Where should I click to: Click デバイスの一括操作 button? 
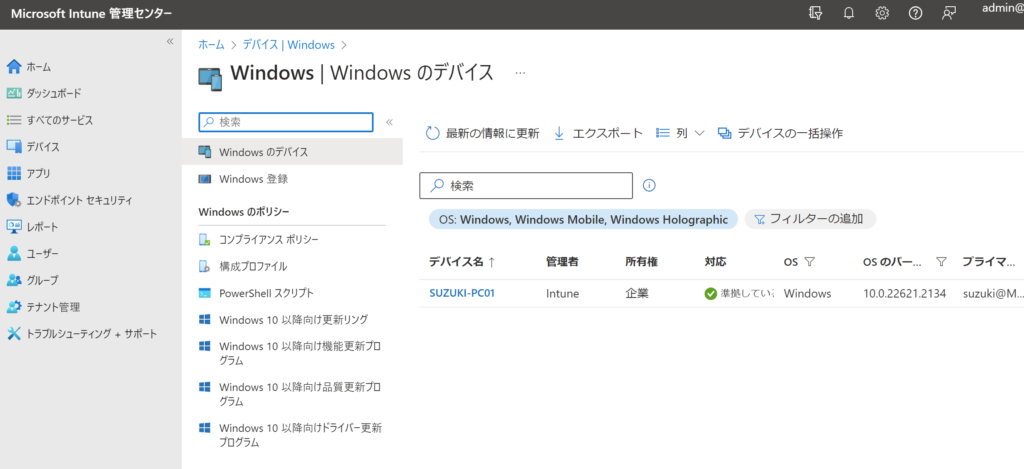click(780, 133)
